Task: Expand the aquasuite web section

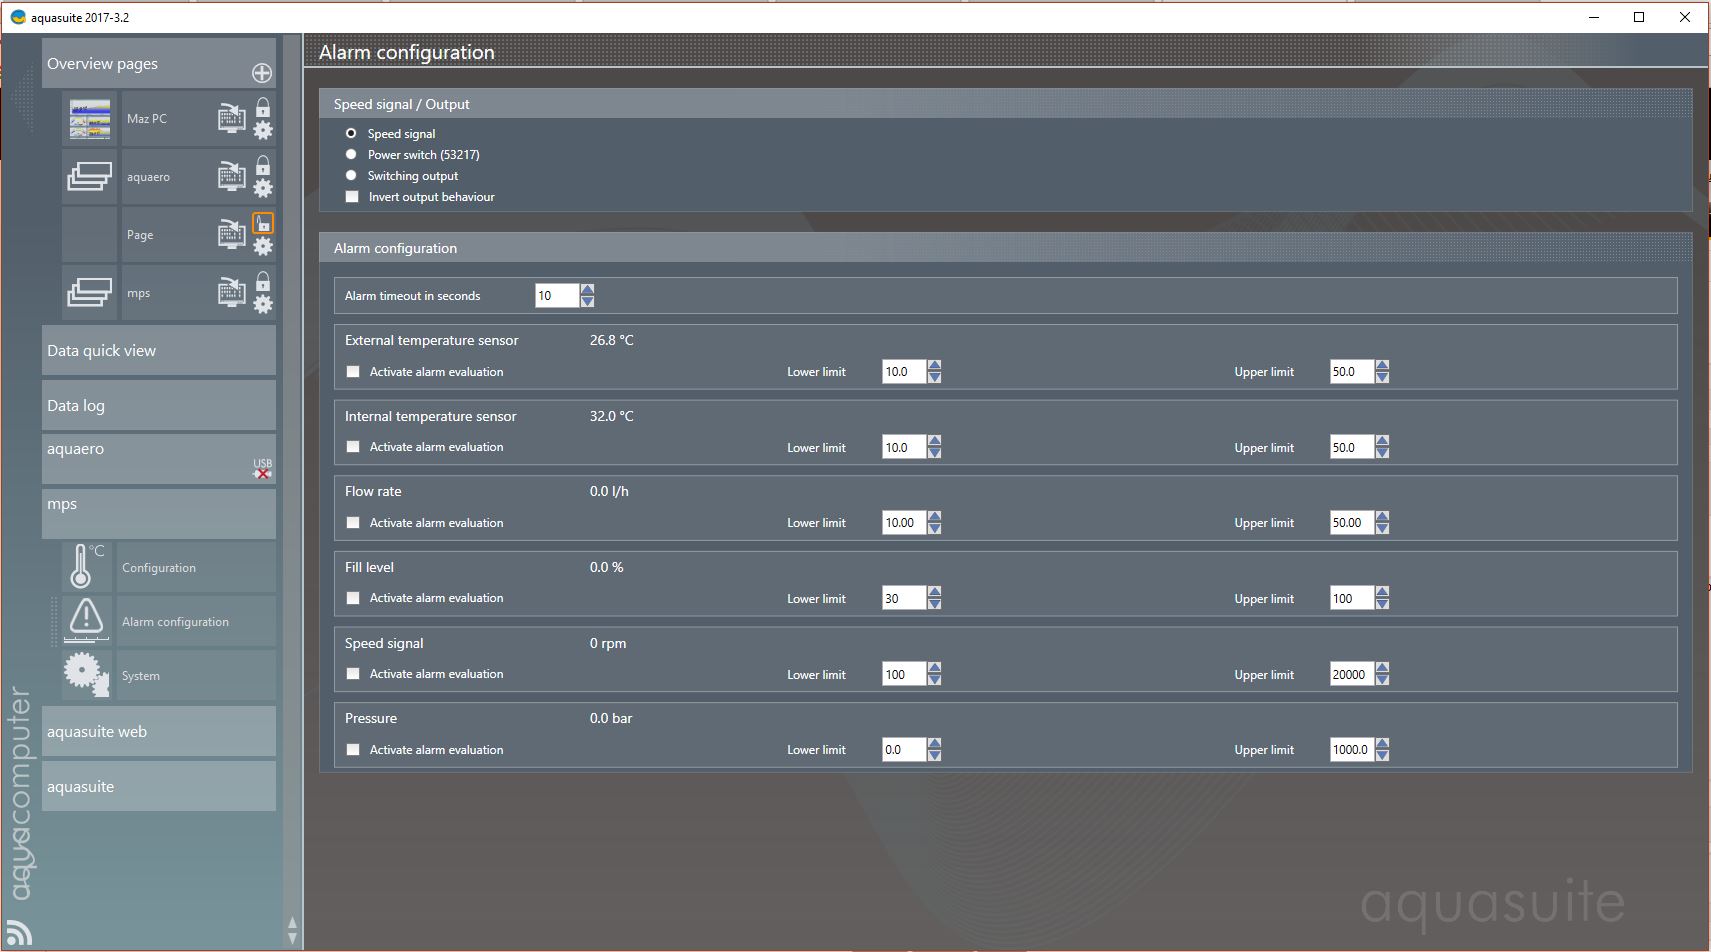Action: (x=158, y=732)
